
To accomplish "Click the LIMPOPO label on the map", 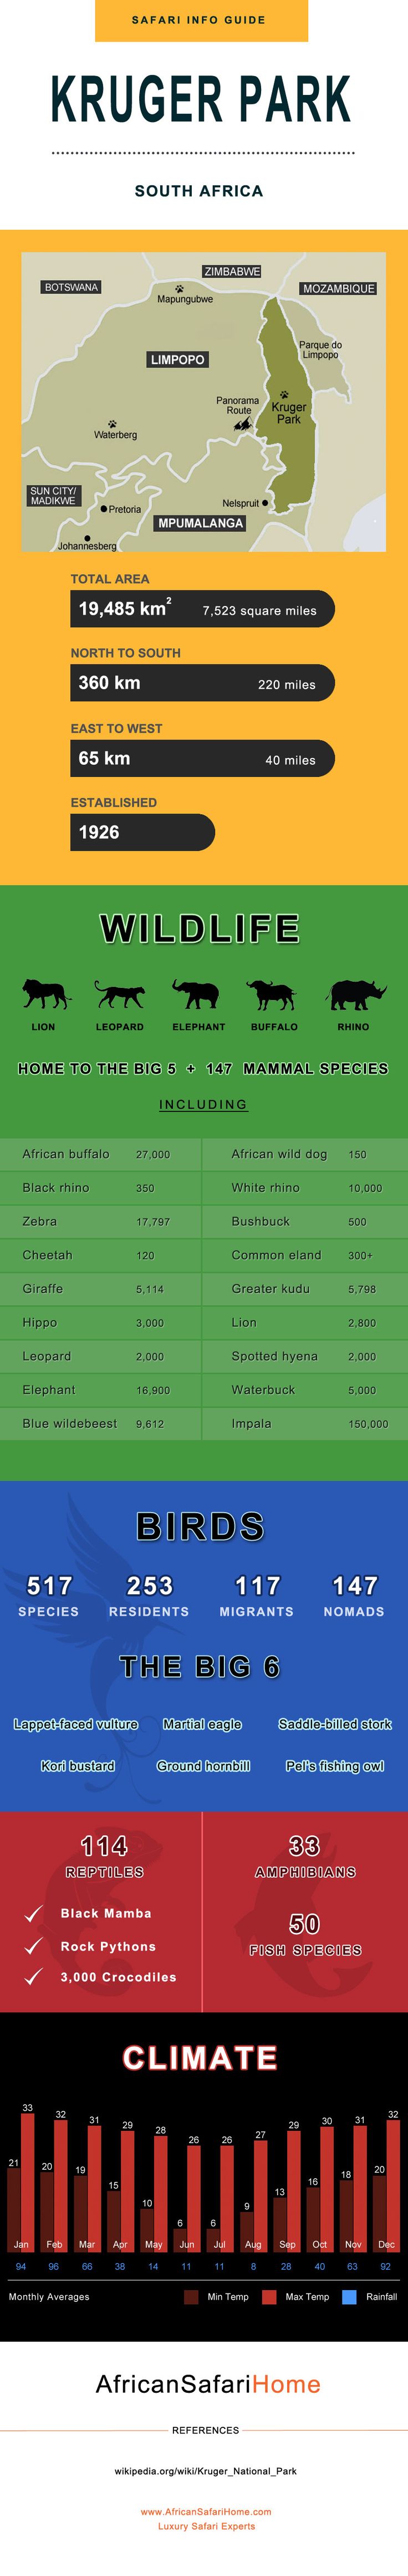I will 177,360.
